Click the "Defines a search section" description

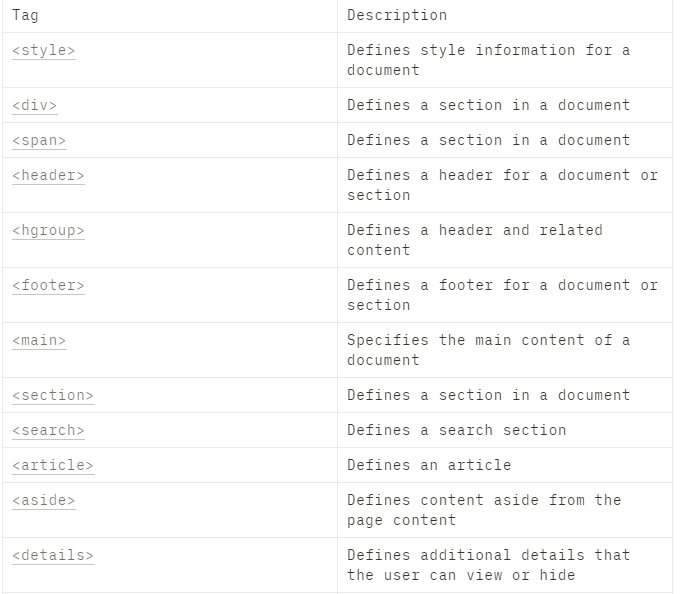click(x=456, y=431)
